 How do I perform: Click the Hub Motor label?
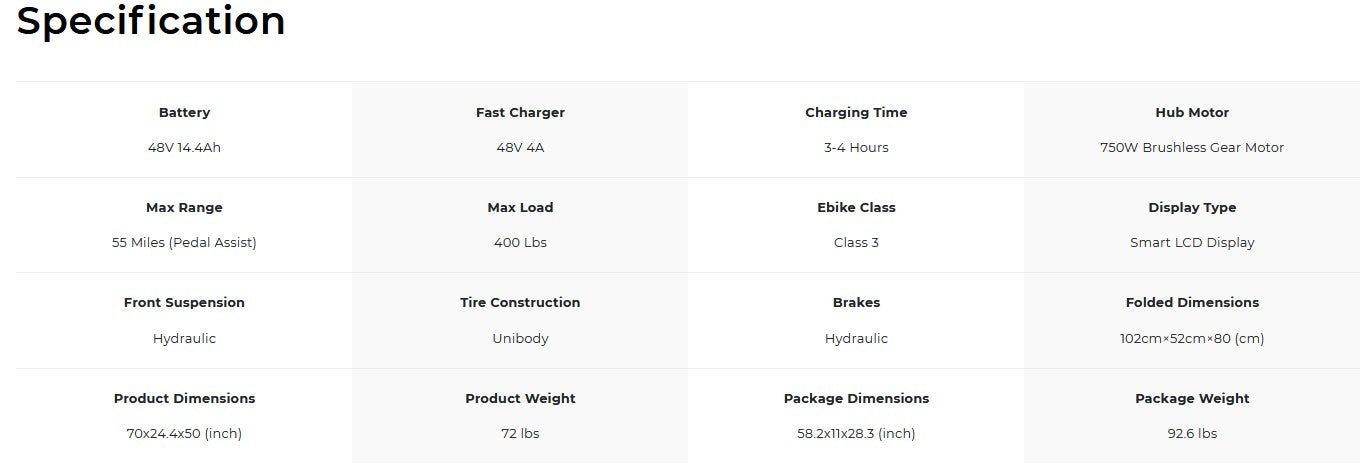1192,113
